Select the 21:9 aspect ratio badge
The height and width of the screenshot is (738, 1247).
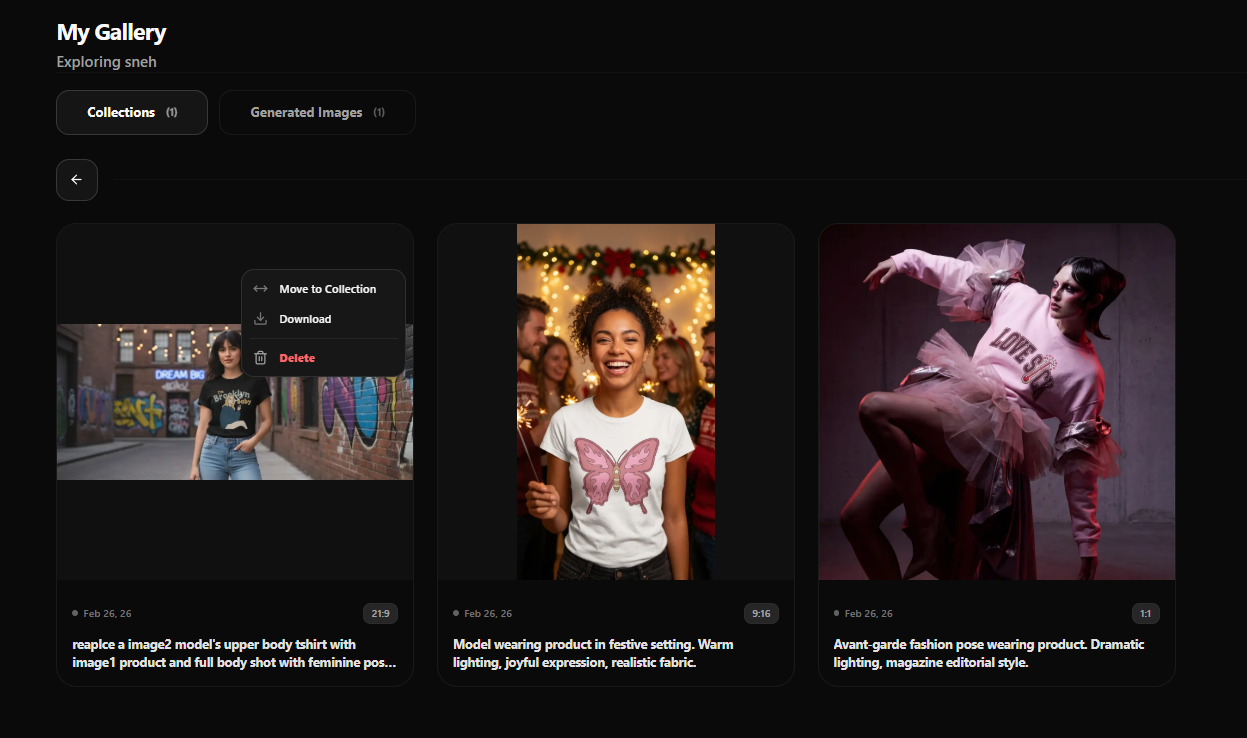(x=380, y=613)
